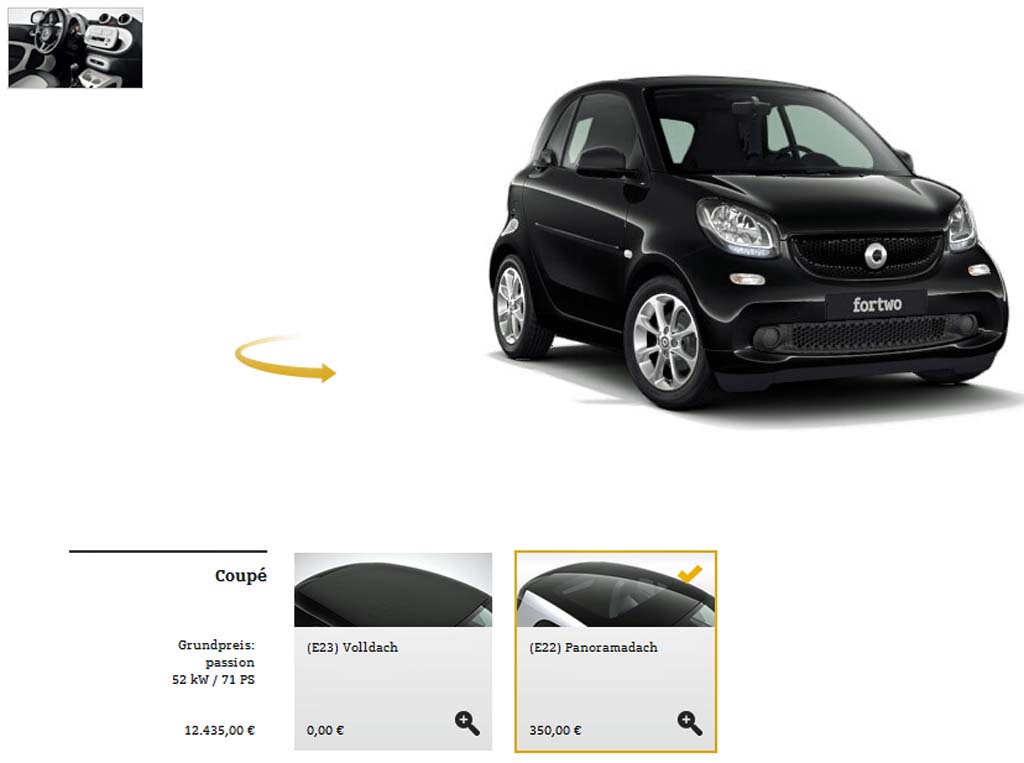Click the Grundpreis label
The image size is (1024, 763).
coord(216,645)
